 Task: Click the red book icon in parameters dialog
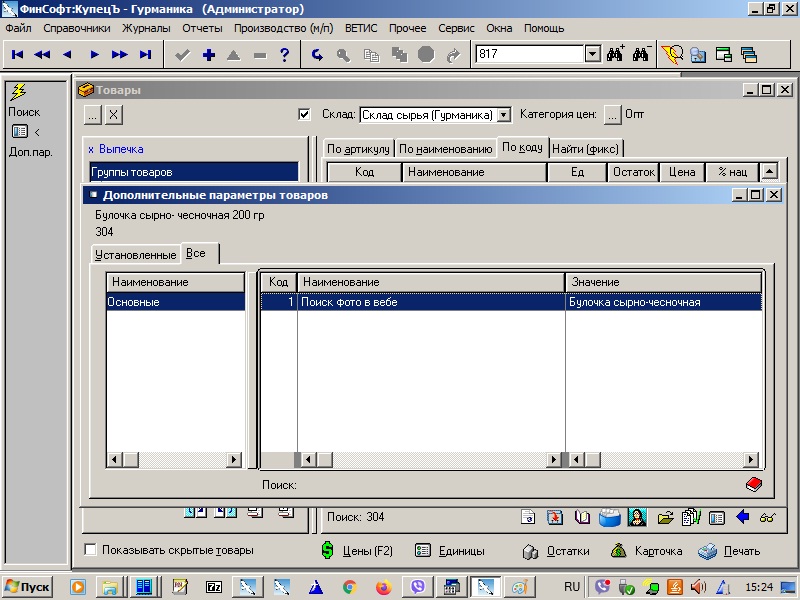(x=753, y=484)
